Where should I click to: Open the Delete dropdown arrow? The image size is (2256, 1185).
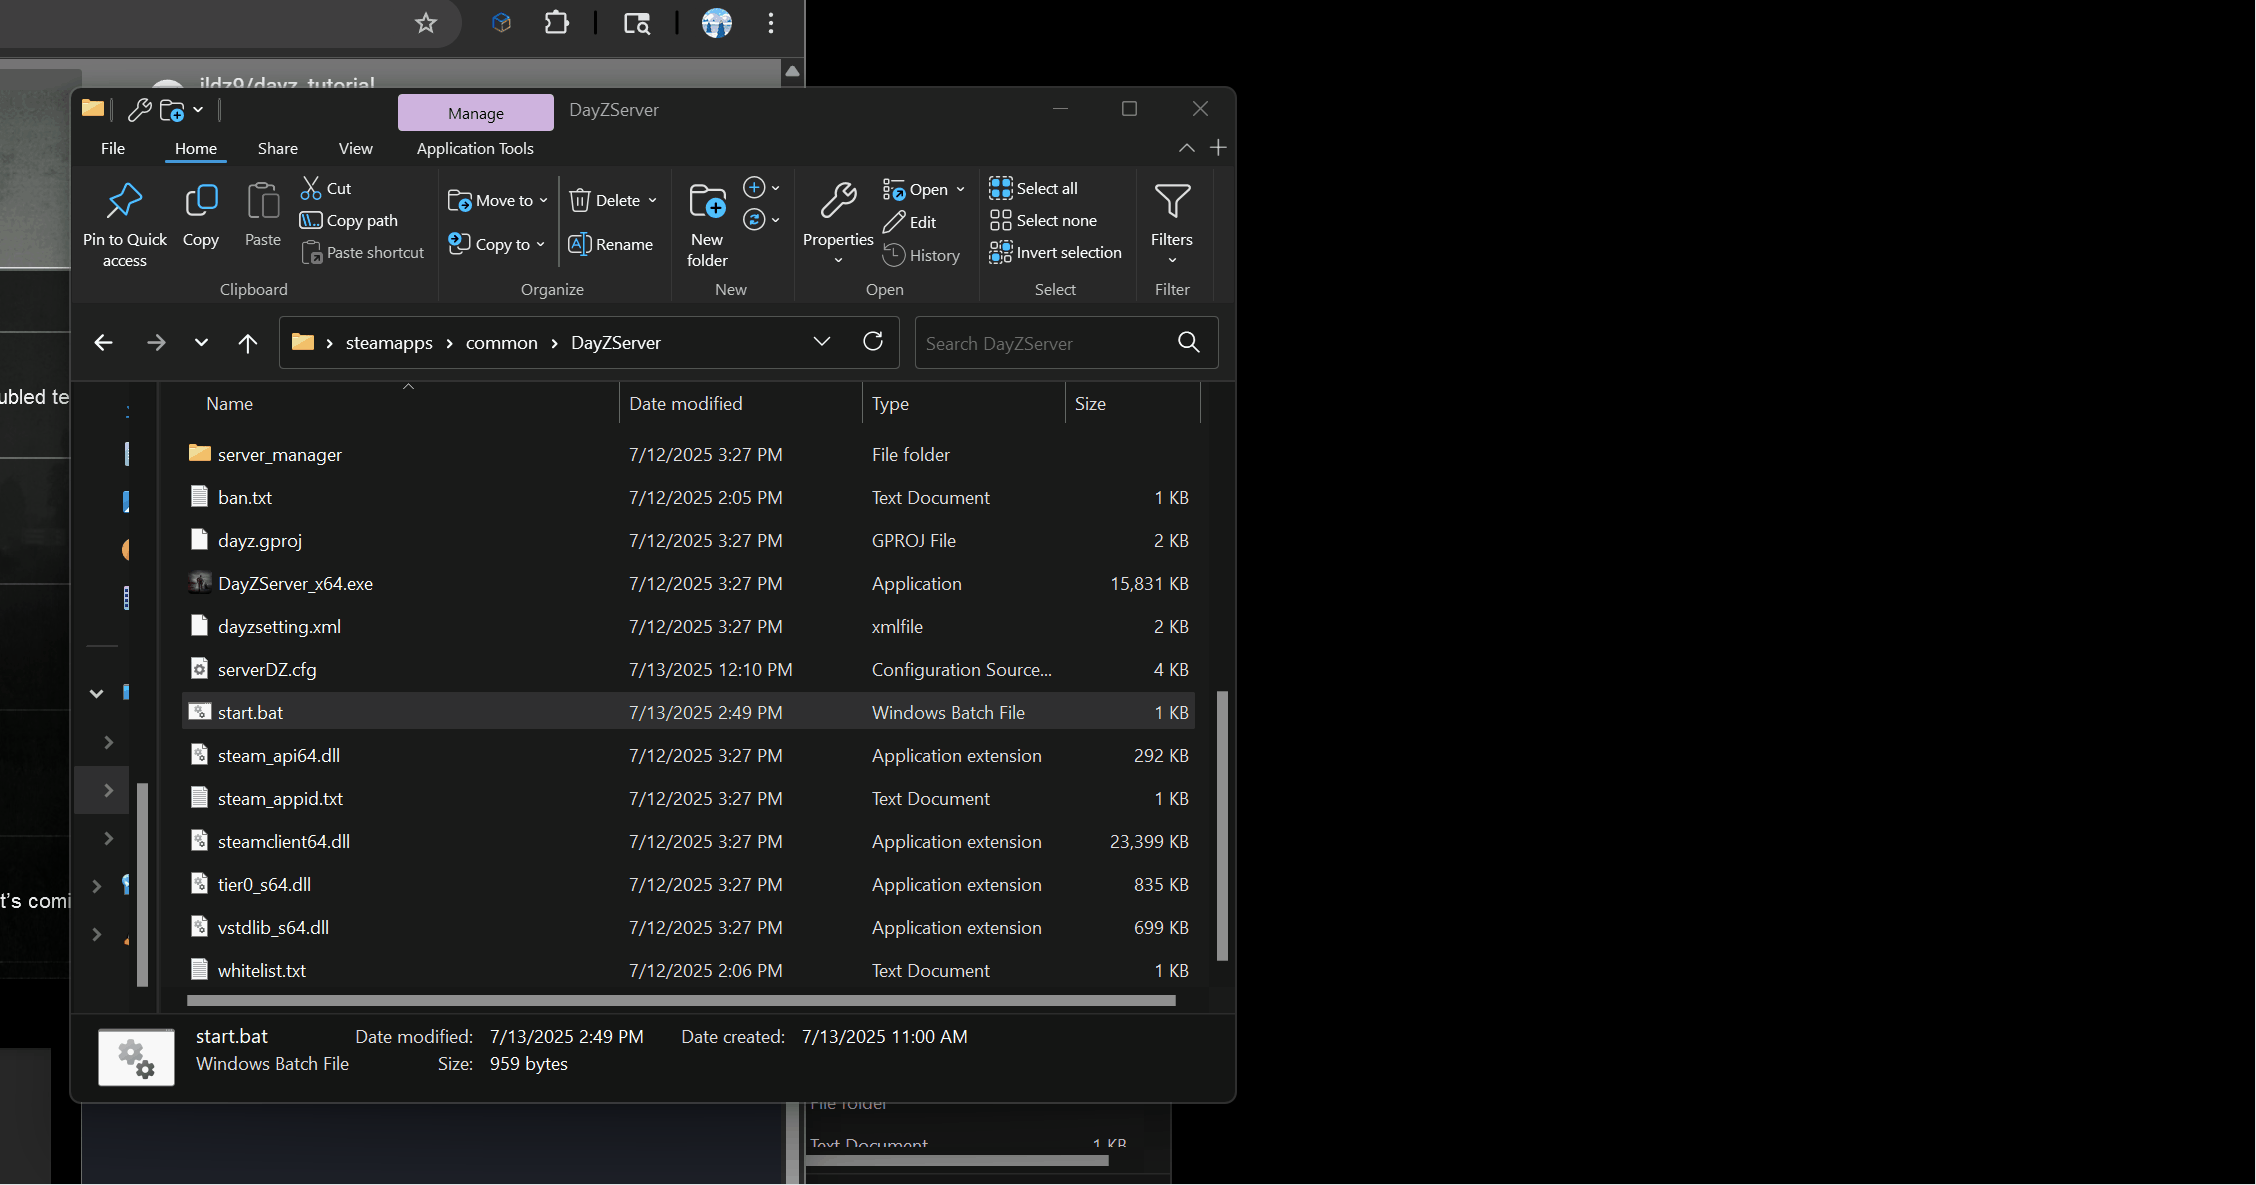[653, 201]
